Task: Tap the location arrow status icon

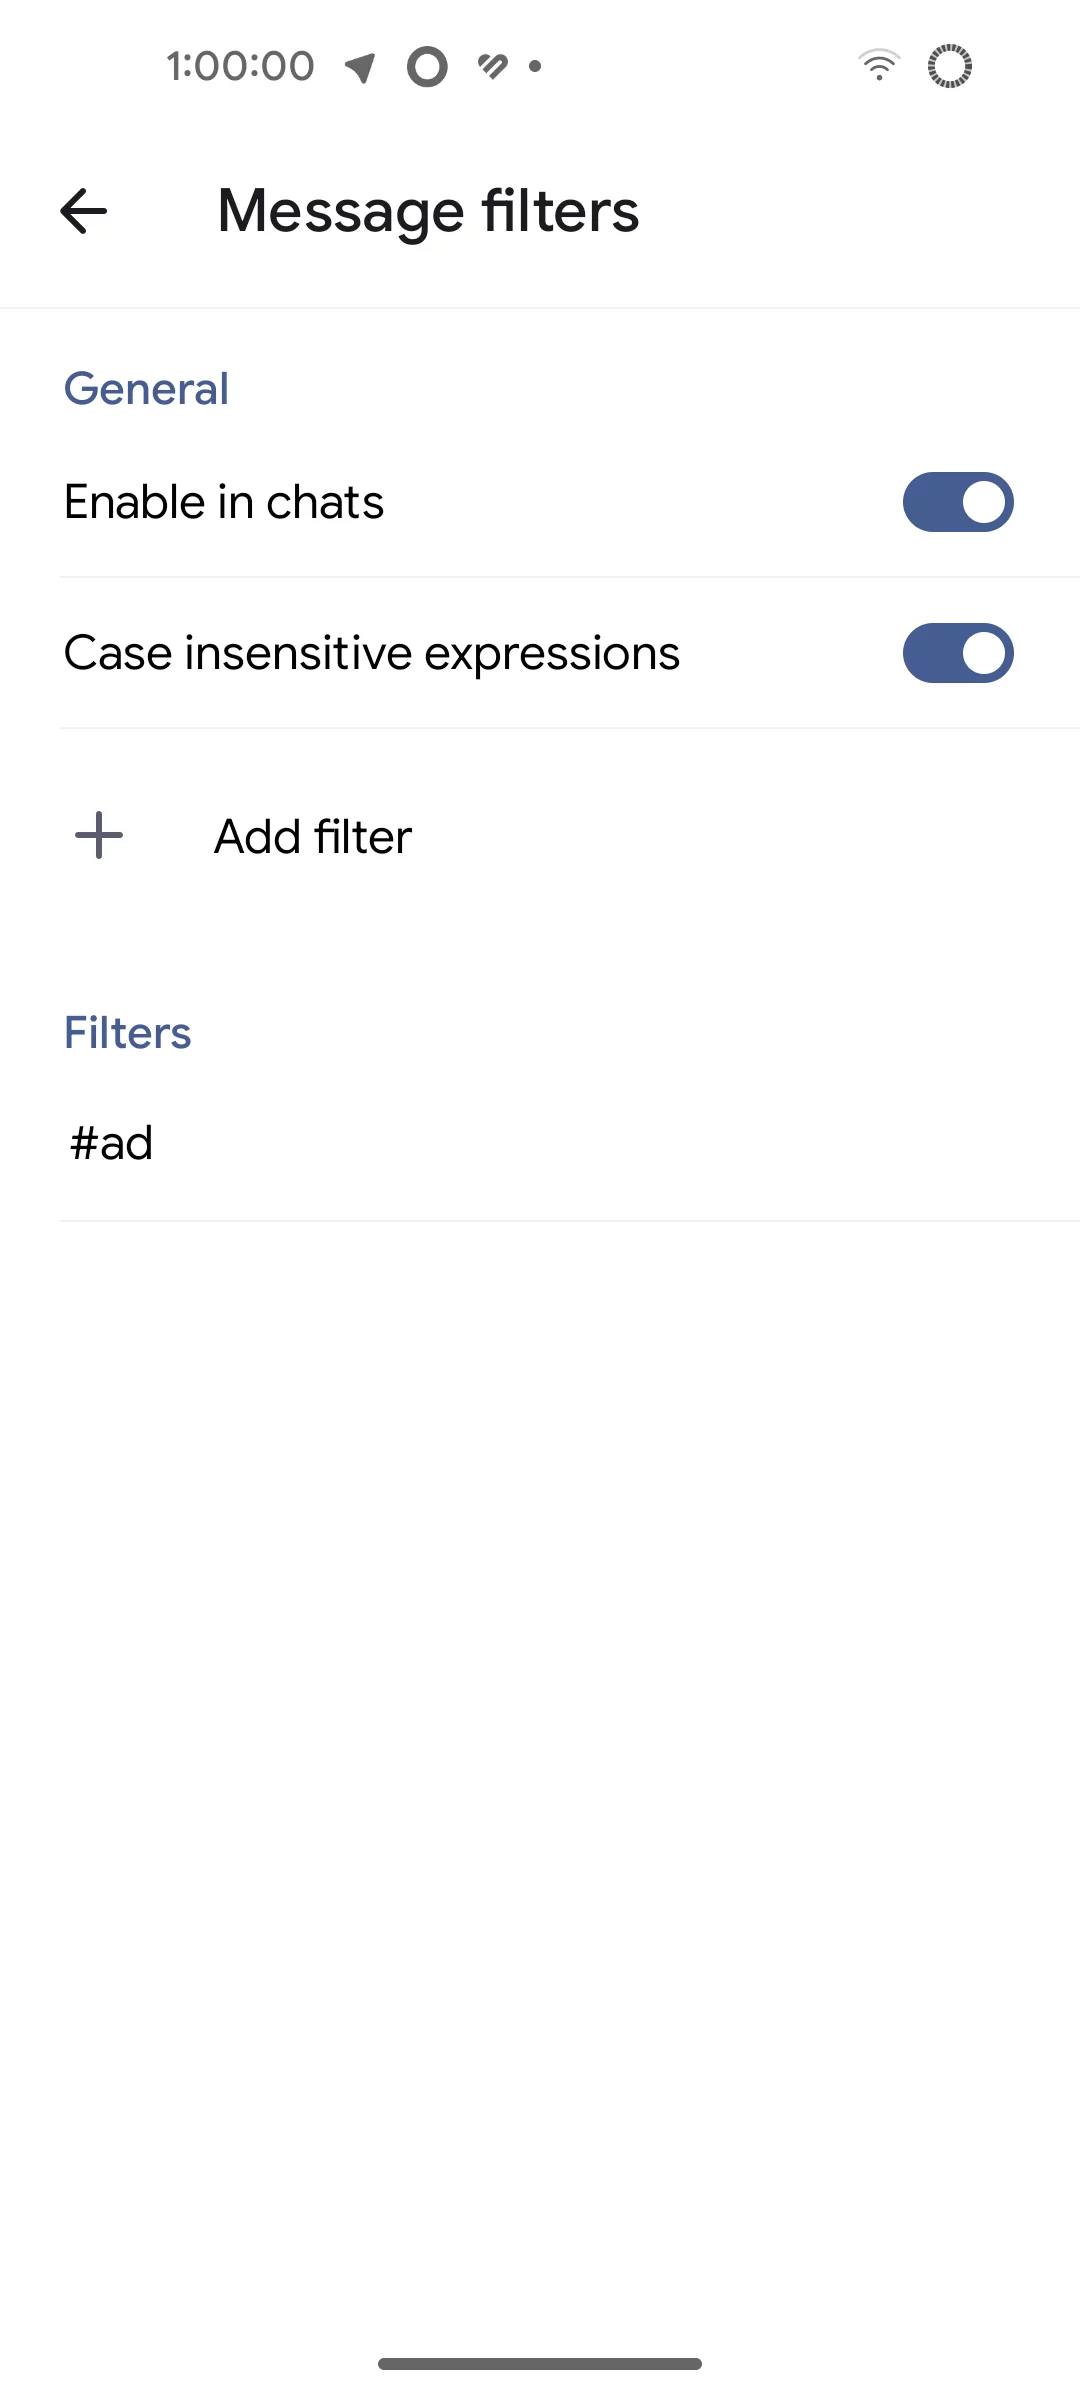Action: [x=360, y=67]
